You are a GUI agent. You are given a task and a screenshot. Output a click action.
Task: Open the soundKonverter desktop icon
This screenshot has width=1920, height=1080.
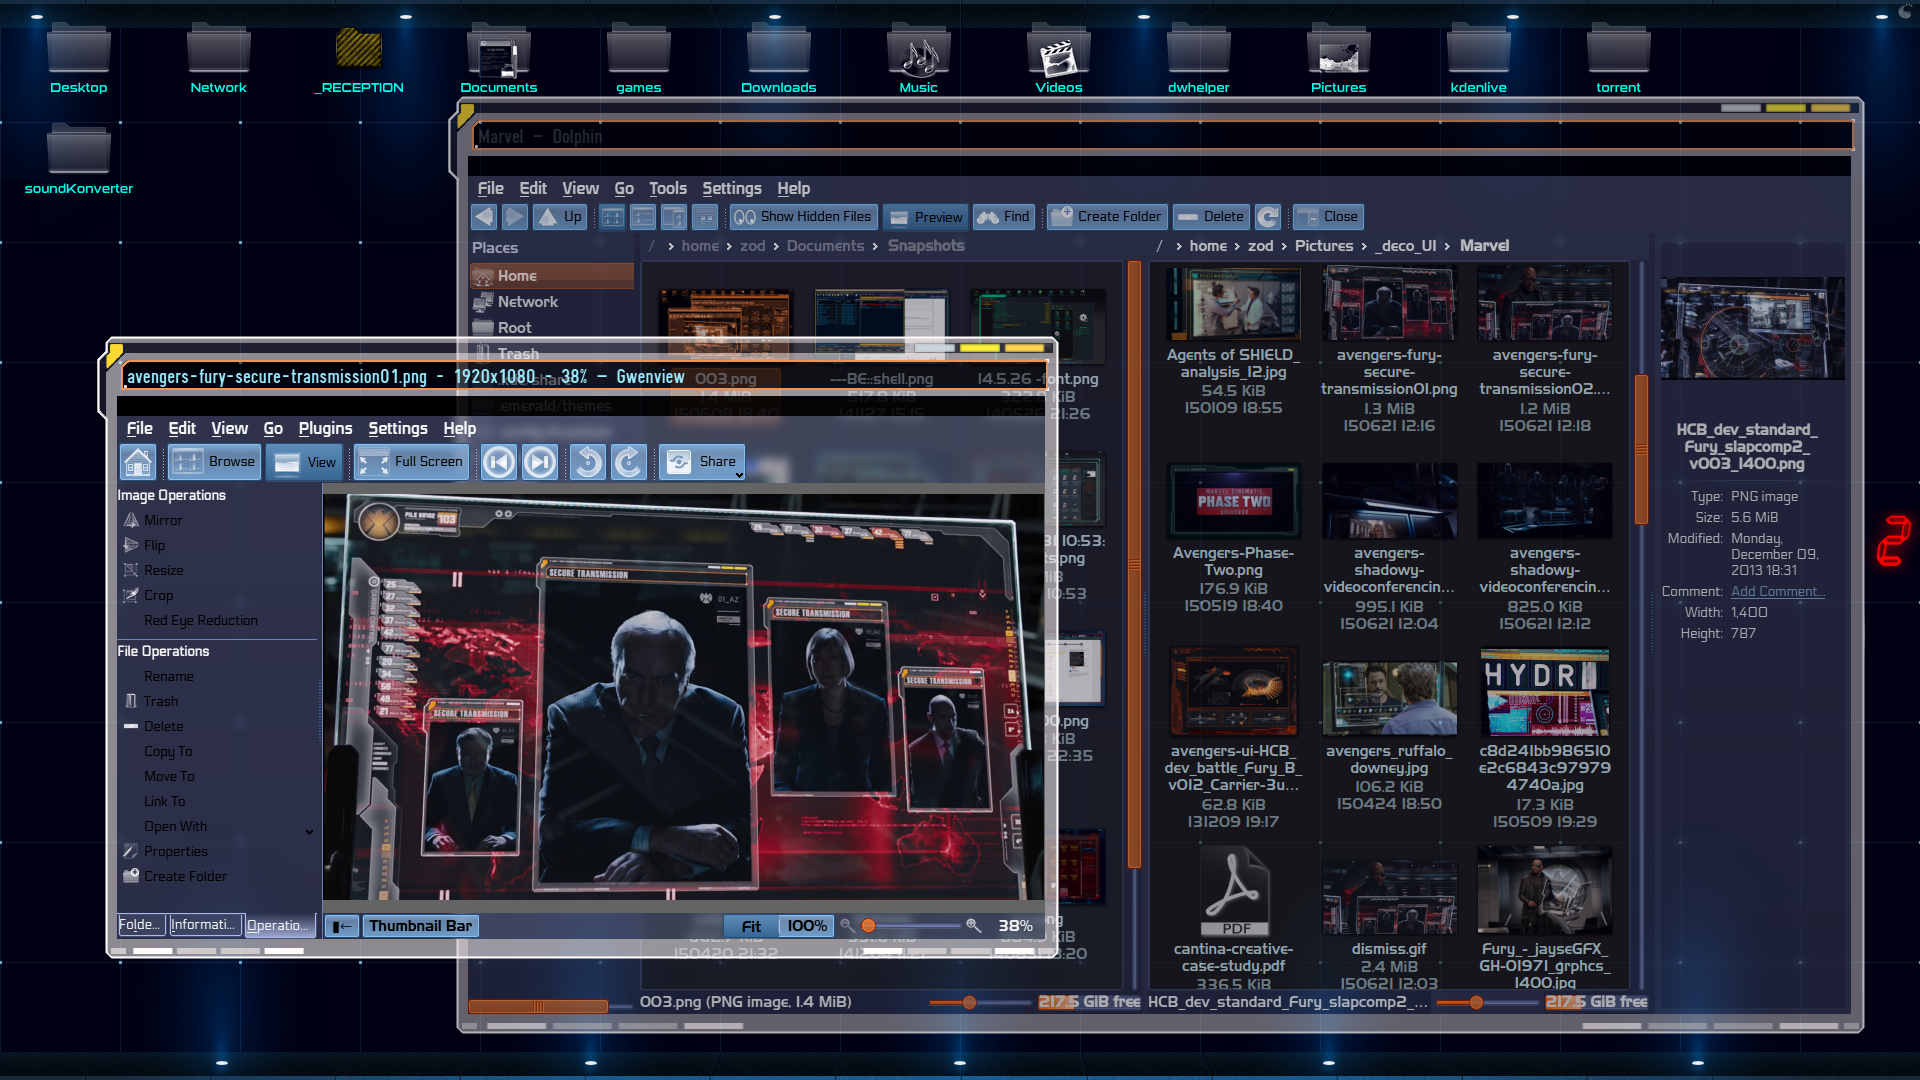coord(78,160)
